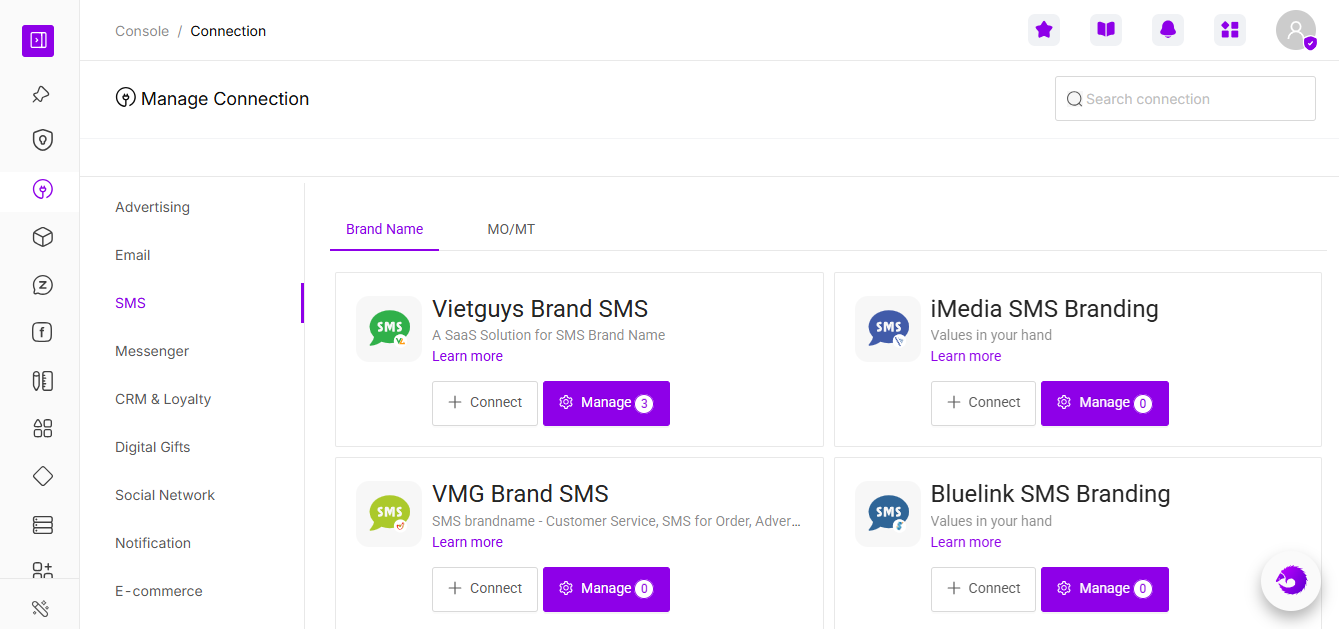Toggle the sidebar expand panel icon
Screen dimensions: 1339x629
pyautogui.click(x=38, y=41)
